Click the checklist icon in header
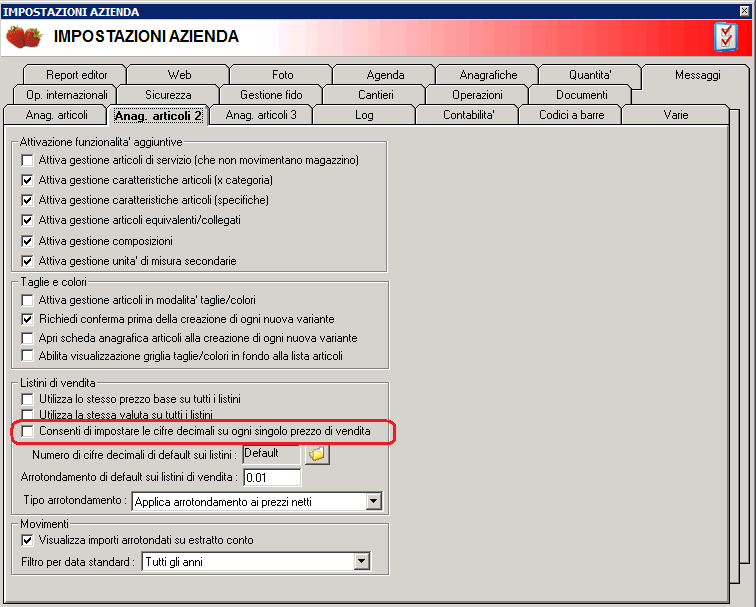756x607 pixels. coord(726,37)
